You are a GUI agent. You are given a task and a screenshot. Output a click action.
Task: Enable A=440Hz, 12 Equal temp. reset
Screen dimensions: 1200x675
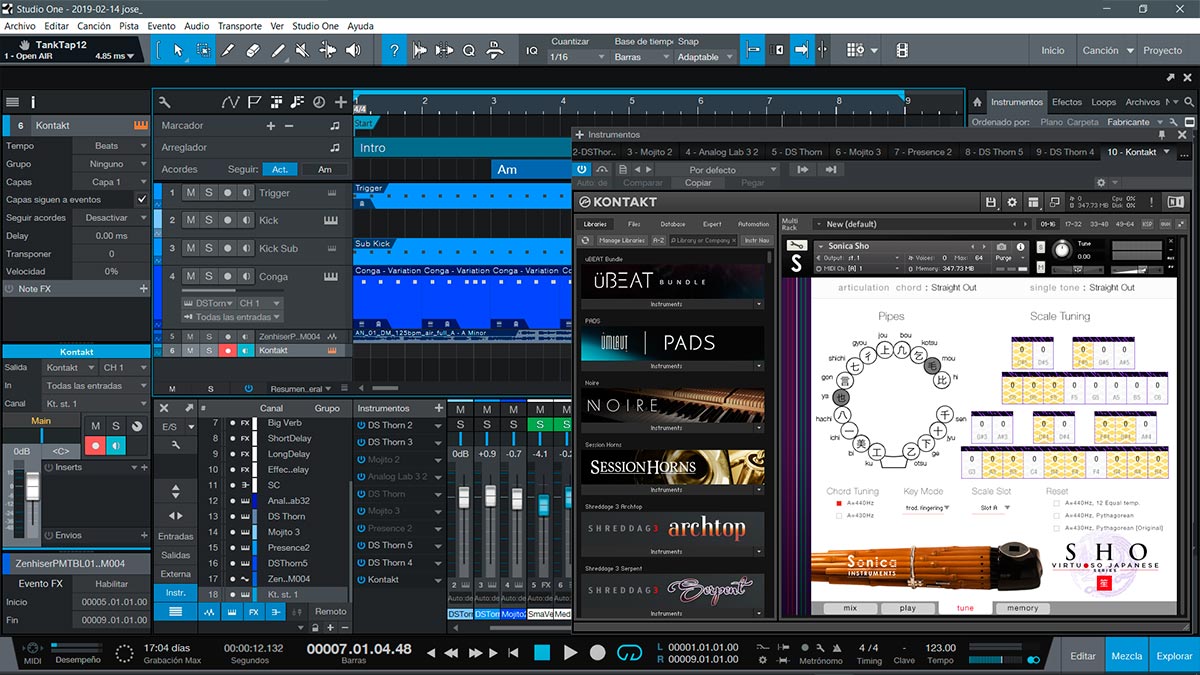click(x=1058, y=504)
